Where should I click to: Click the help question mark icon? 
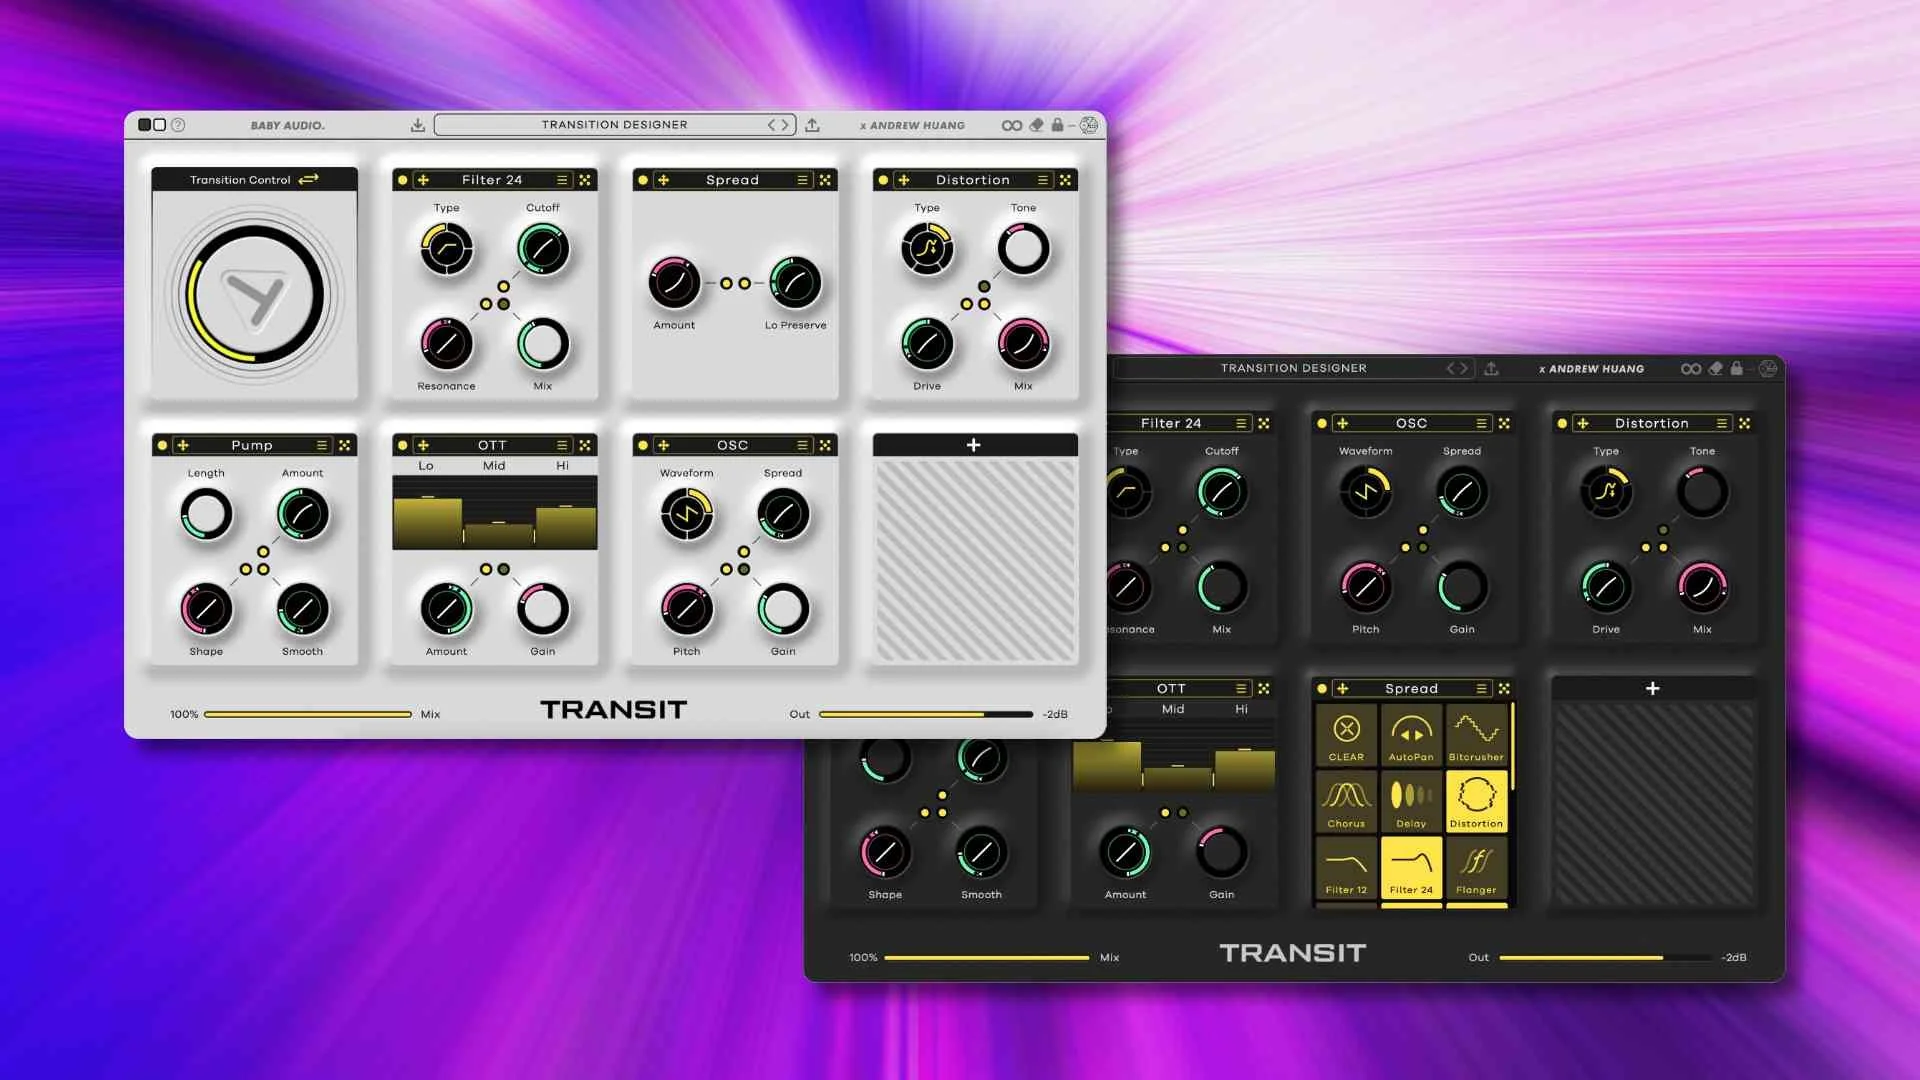178,125
